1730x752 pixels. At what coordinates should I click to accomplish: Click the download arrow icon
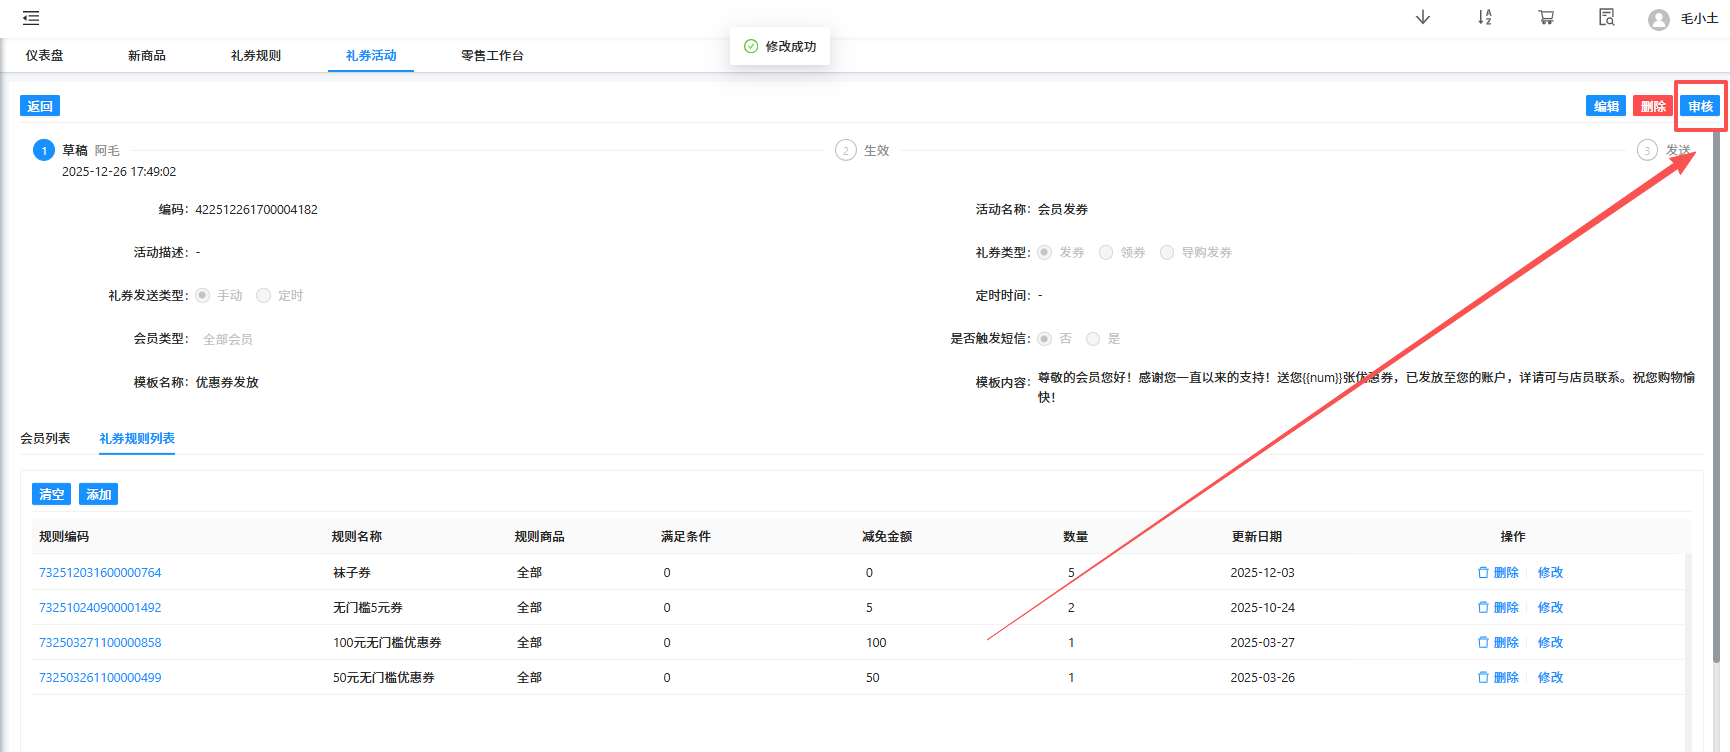coord(1423,17)
